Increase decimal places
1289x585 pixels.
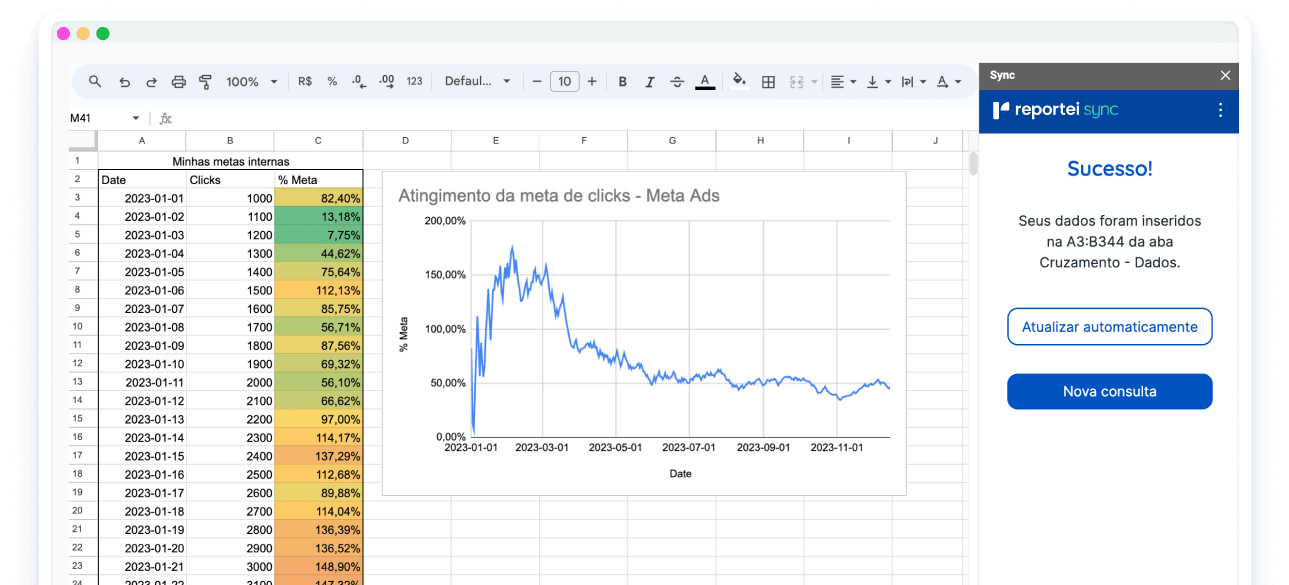tap(387, 82)
